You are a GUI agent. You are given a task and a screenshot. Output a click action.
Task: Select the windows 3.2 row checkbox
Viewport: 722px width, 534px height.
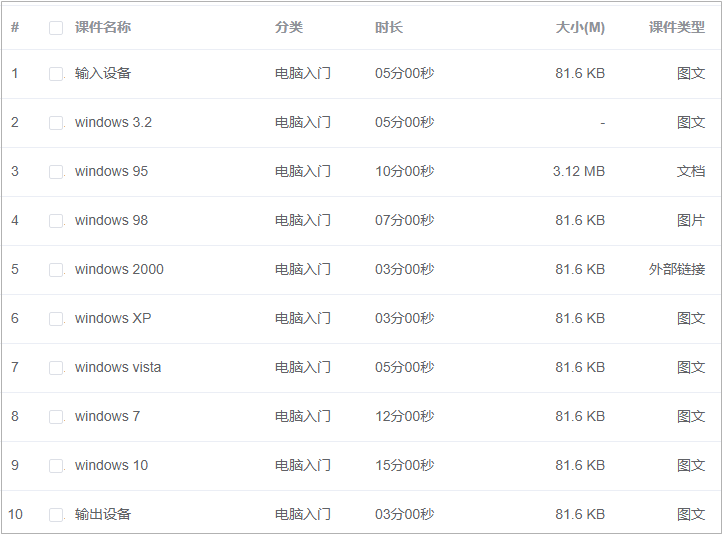point(56,123)
